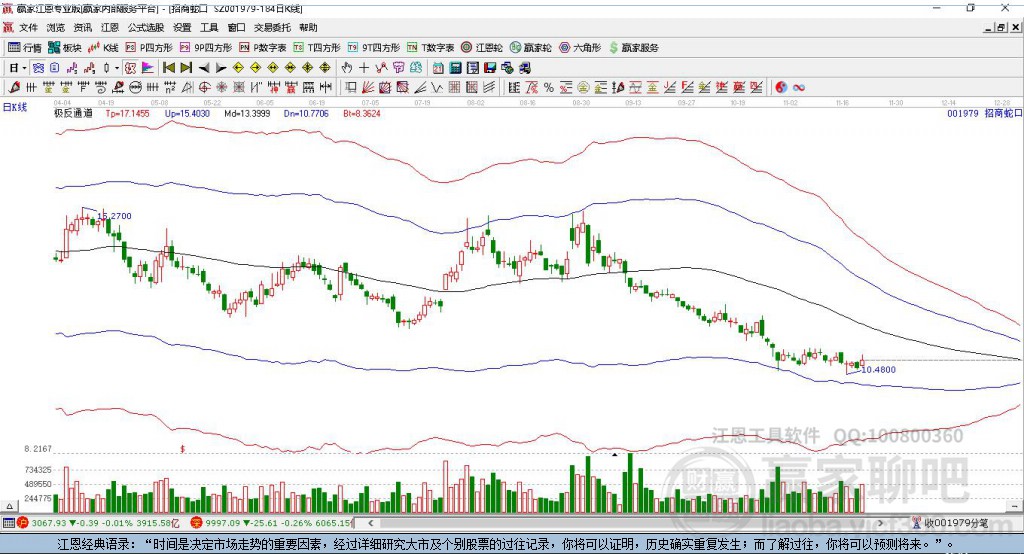Viewport: 1024px width, 554px height.
Task: Click the calendar icon in toolbar
Action: click(x=438, y=68)
